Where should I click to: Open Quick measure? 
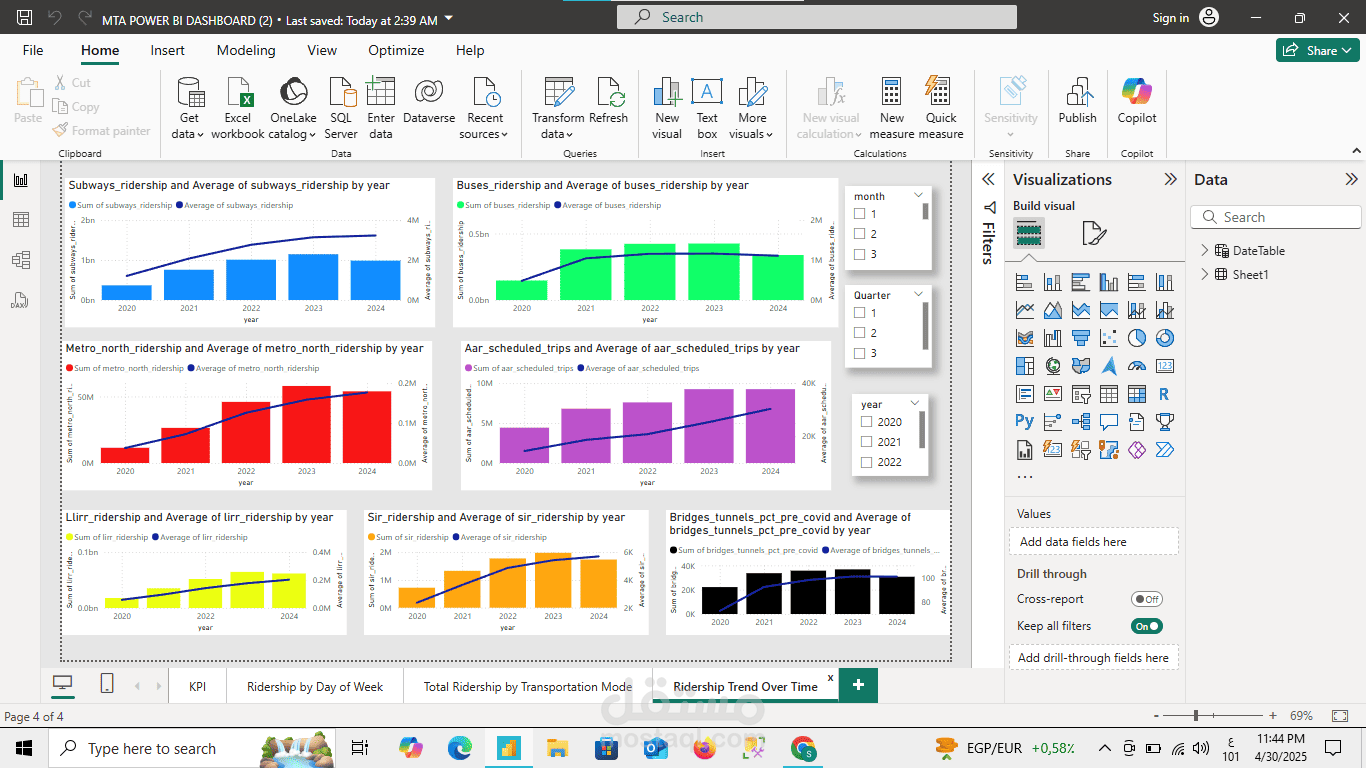[940, 108]
